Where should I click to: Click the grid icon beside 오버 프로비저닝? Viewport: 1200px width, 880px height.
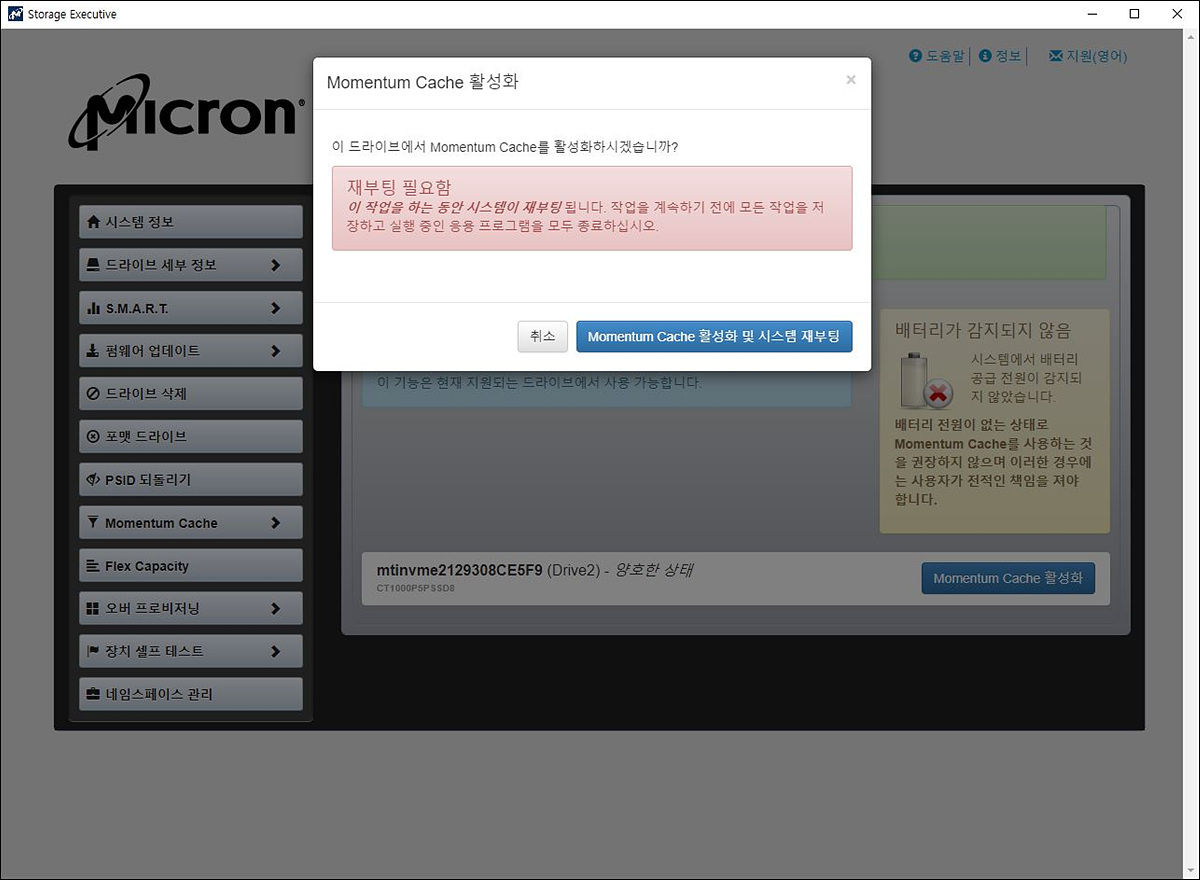coord(94,608)
